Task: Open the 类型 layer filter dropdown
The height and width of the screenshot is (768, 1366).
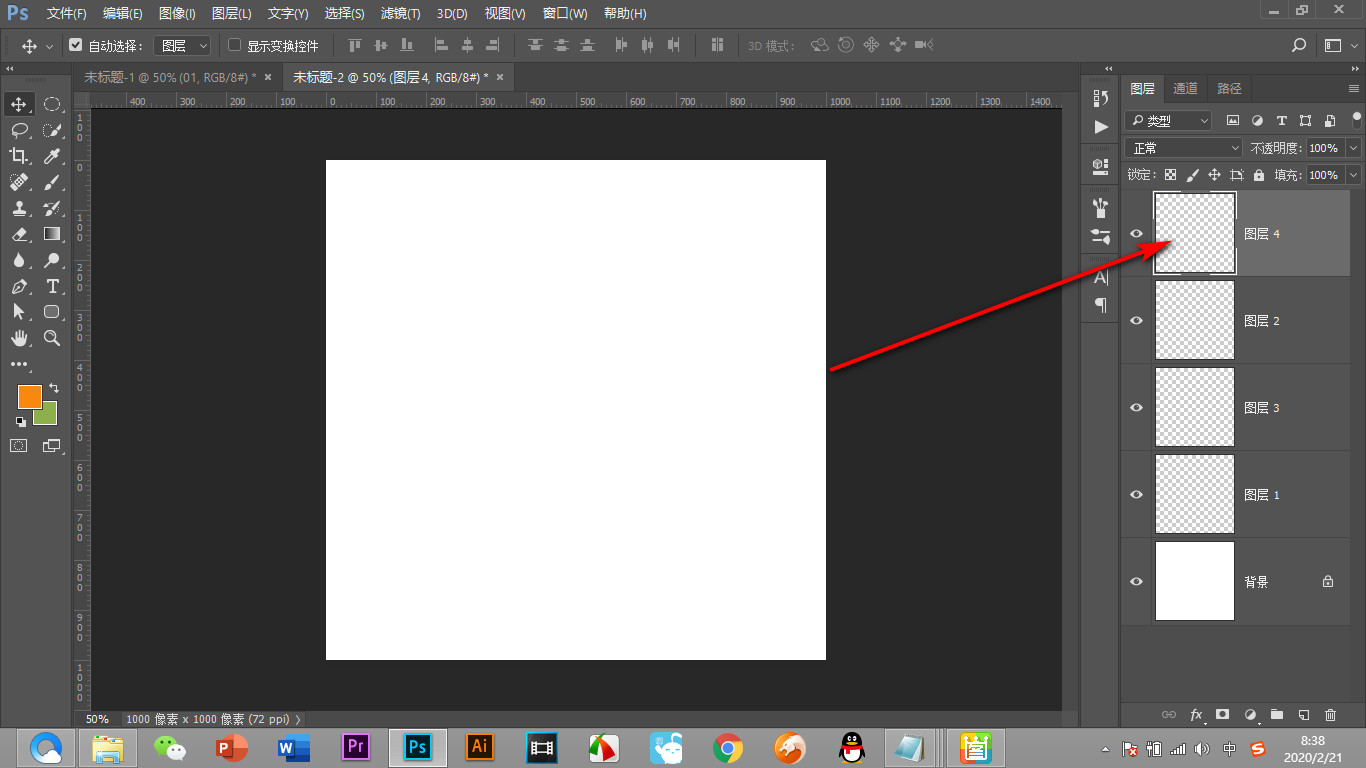Action: click(x=1168, y=121)
